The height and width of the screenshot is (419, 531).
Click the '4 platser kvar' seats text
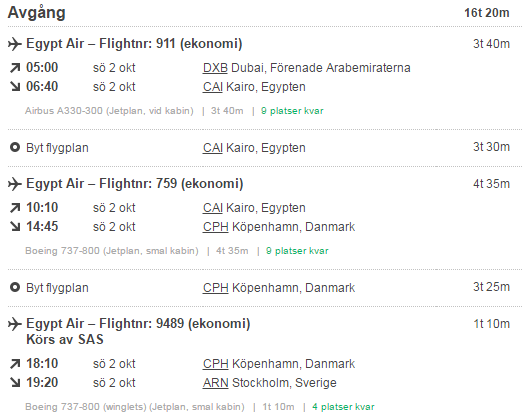343,407
